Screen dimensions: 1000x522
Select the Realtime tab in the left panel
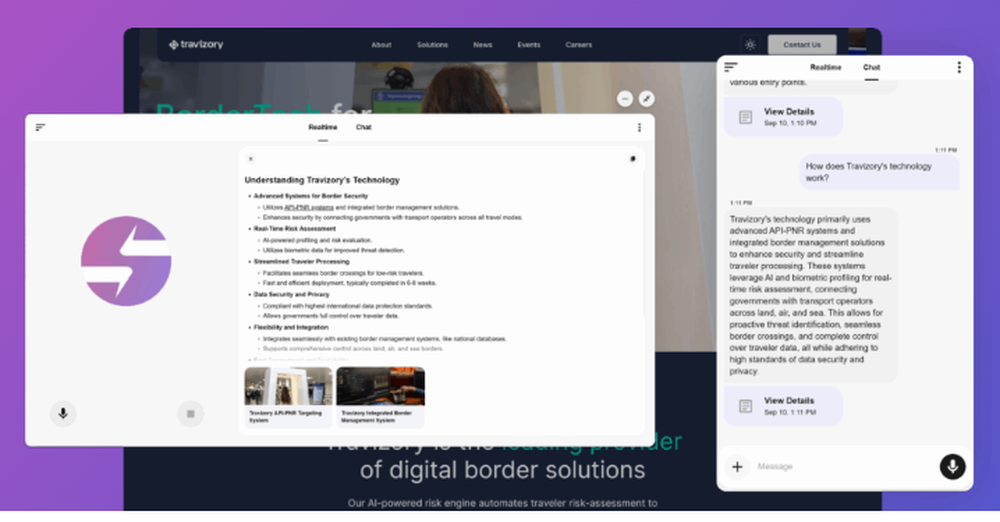coord(323,127)
